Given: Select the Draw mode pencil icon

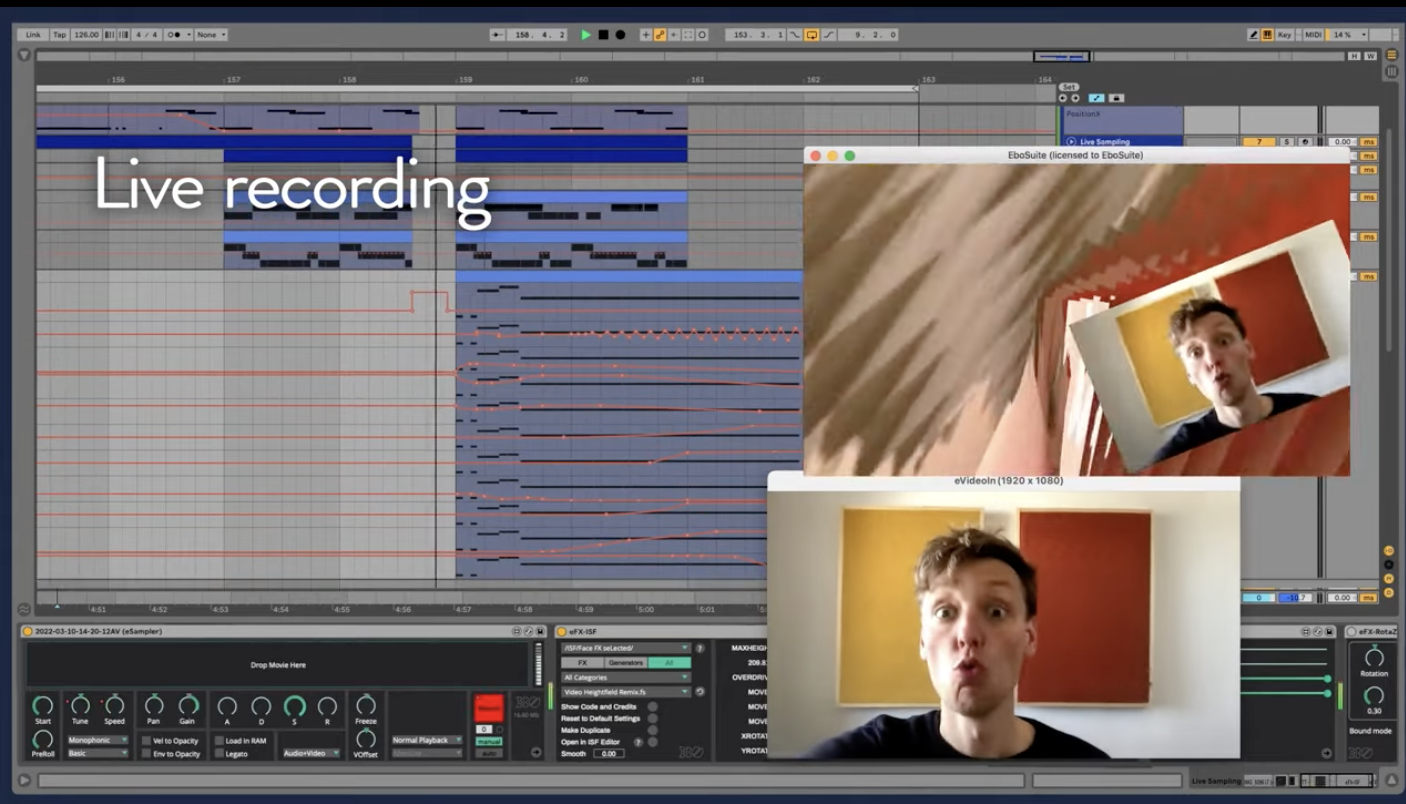Looking at the screenshot, I should click(x=1253, y=34).
